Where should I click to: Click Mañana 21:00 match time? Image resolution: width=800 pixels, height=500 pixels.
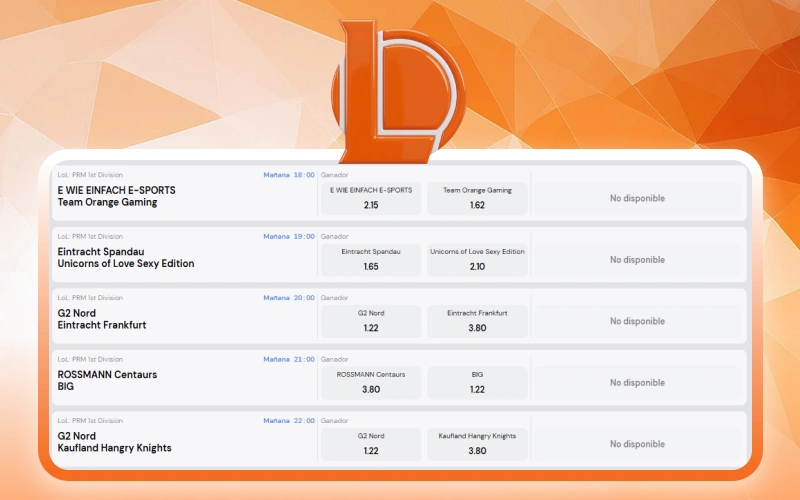pyautogui.click(x=289, y=359)
